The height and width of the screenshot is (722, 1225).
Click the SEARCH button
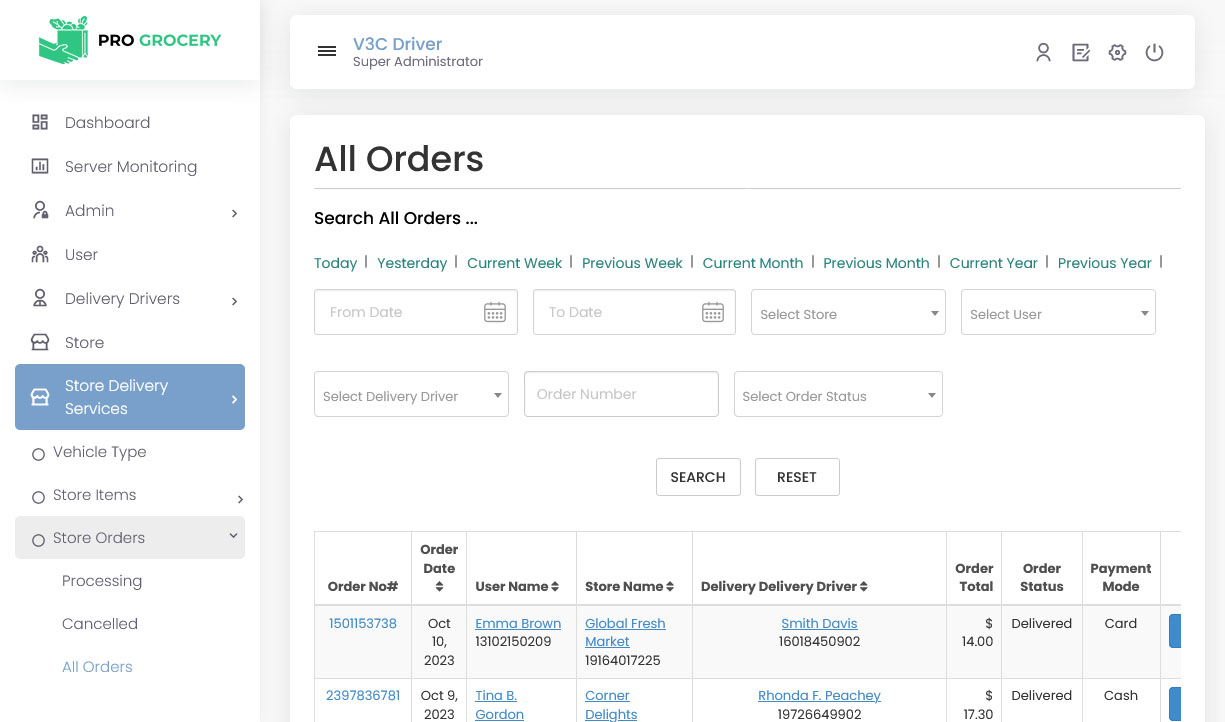click(698, 477)
